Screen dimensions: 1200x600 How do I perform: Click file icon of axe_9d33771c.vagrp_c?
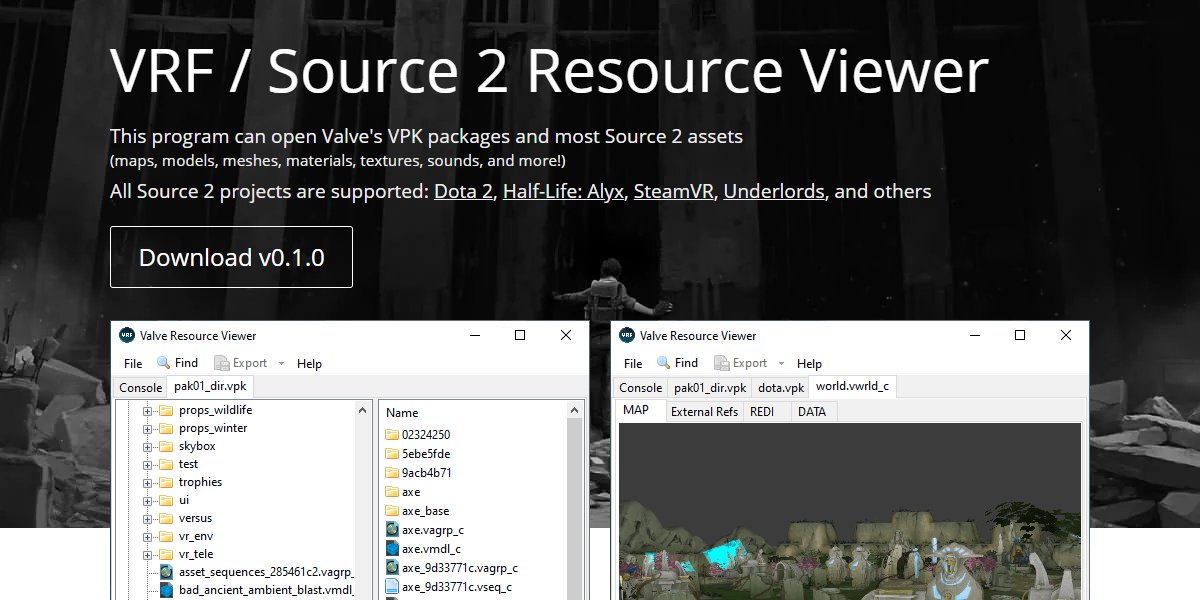(392, 568)
